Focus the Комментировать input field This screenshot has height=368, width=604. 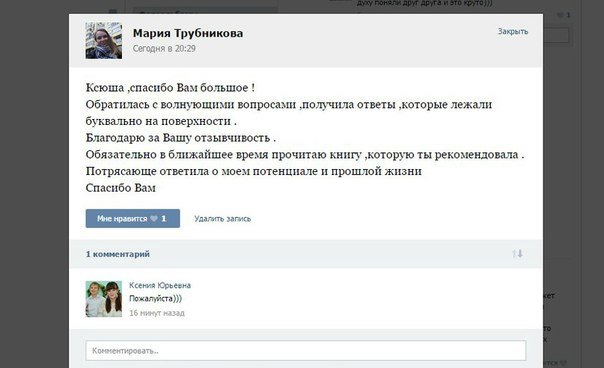coord(306,351)
